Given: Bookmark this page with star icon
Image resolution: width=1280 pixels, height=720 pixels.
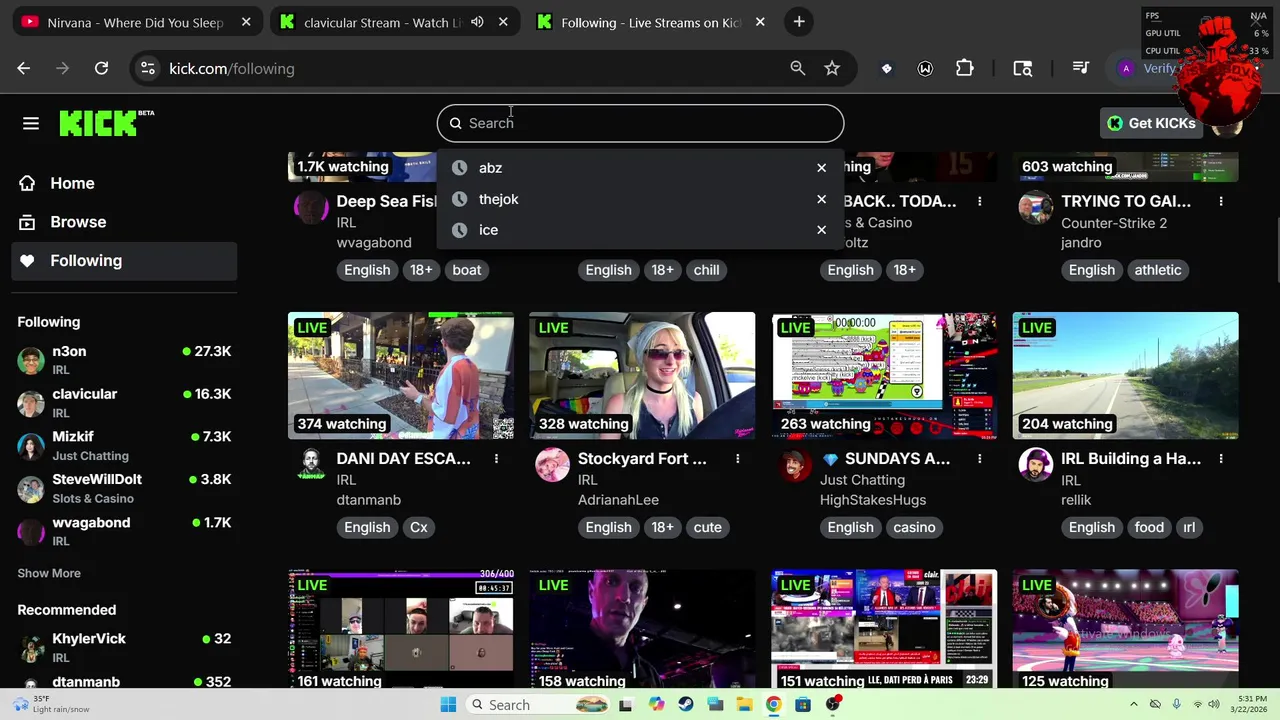Looking at the screenshot, I should pyautogui.click(x=832, y=68).
